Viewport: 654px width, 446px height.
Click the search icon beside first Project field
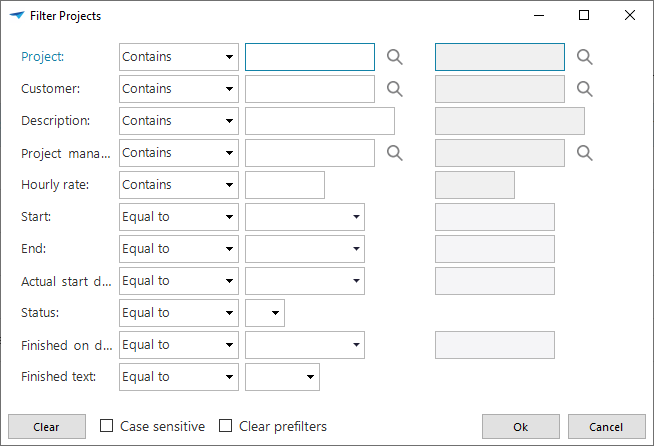(x=395, y=57)
